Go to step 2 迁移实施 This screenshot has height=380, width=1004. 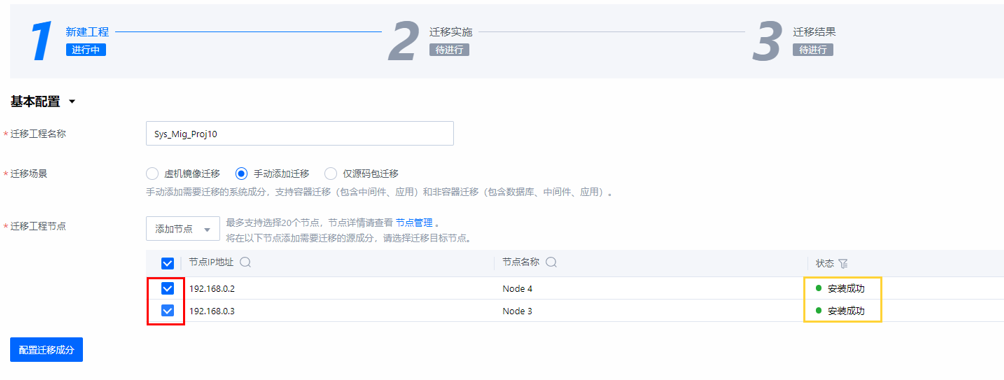point(451,32)
